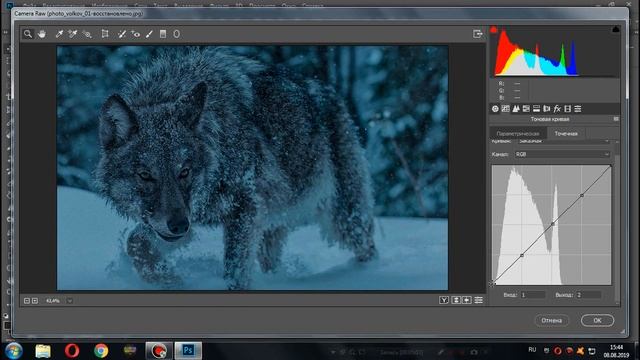This screenshot has height=360, width=640.
Task: Select the Transform tool
Action: (105, 34)
